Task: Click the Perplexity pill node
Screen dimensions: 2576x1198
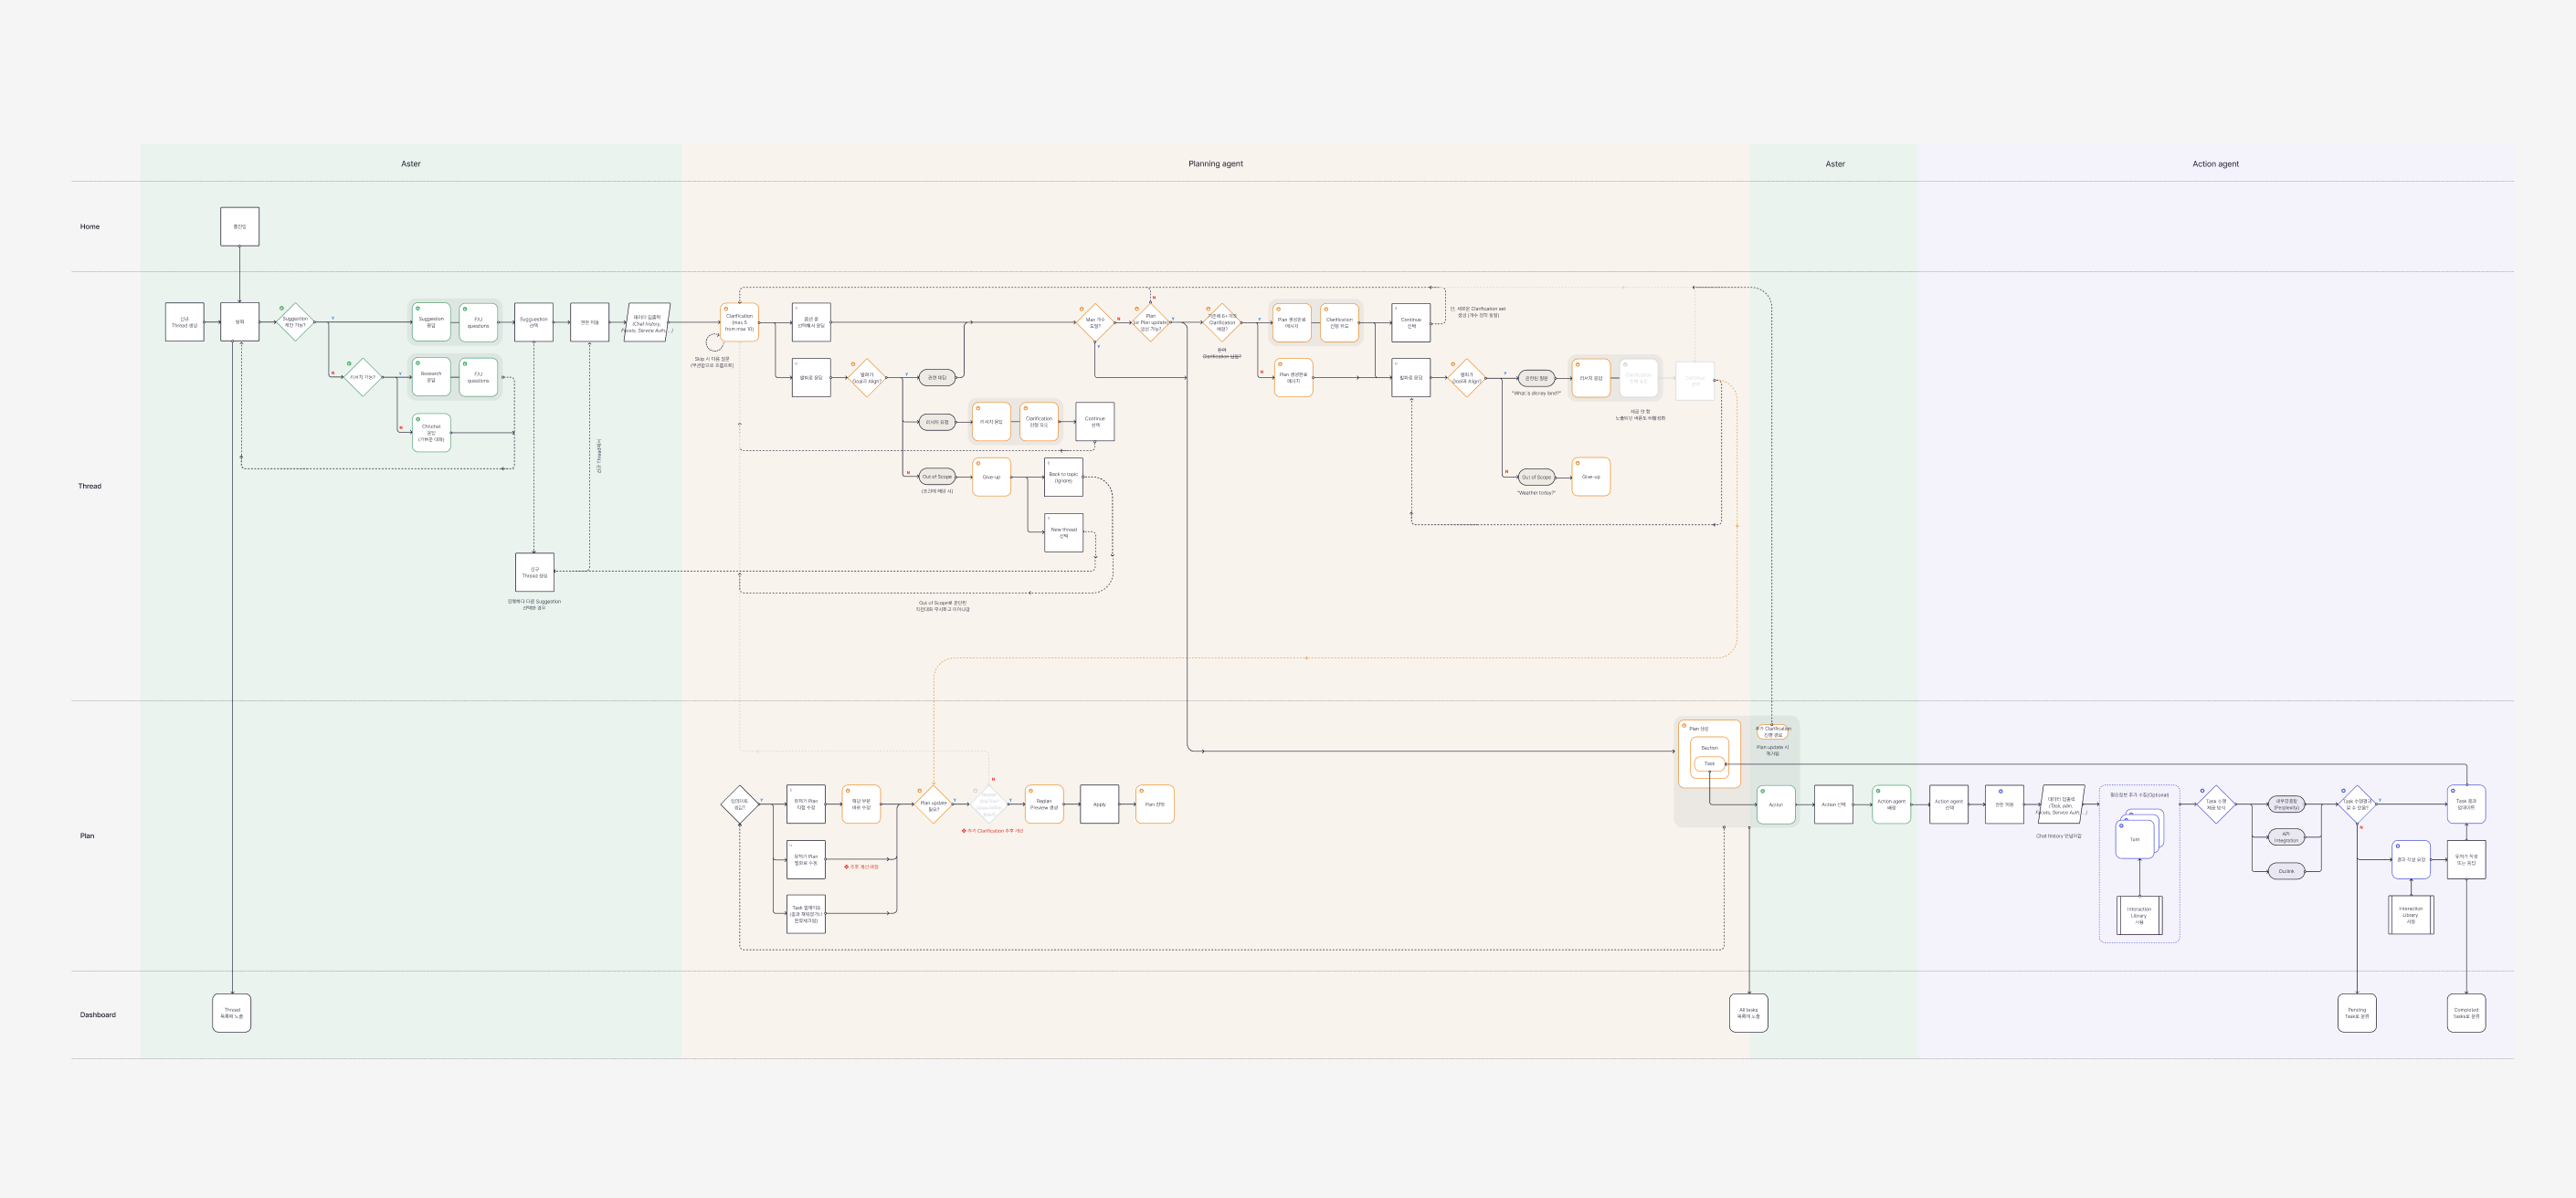Action: click(2286, 804)
